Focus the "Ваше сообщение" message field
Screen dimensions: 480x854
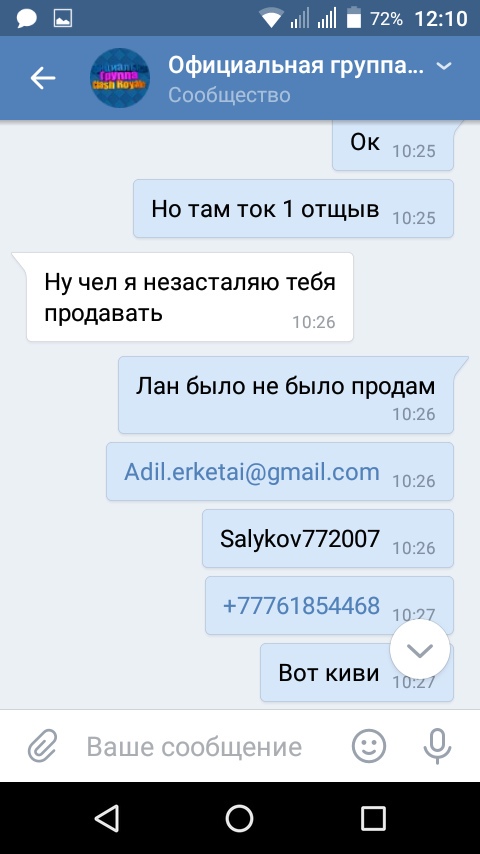pyautogui.click(x=194, y=747)
